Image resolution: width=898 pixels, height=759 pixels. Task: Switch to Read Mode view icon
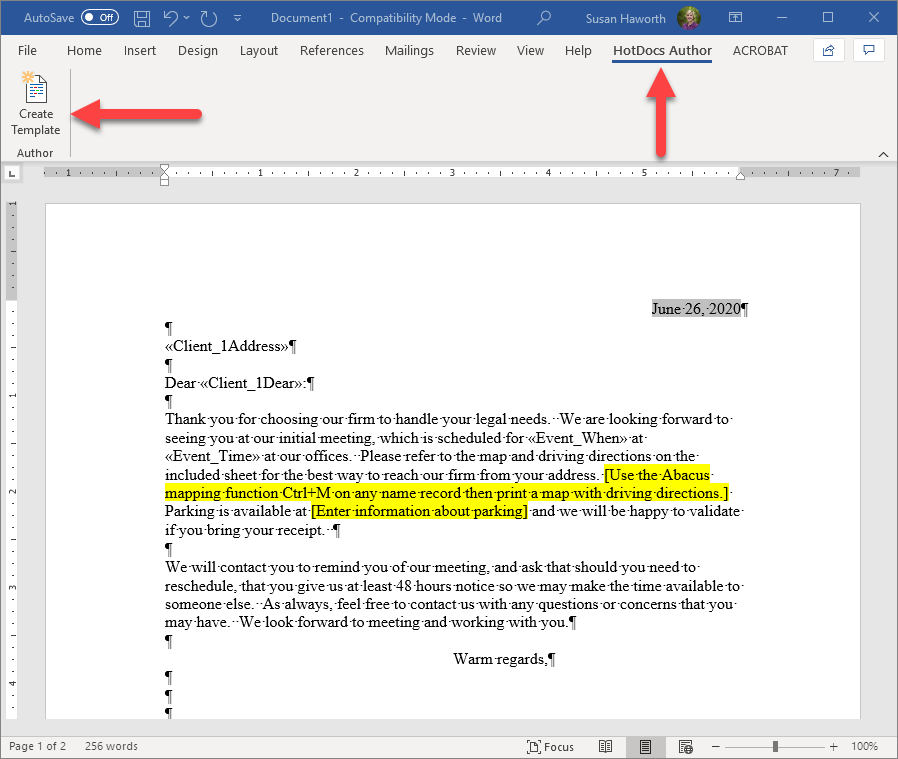[x=605, y=746]
